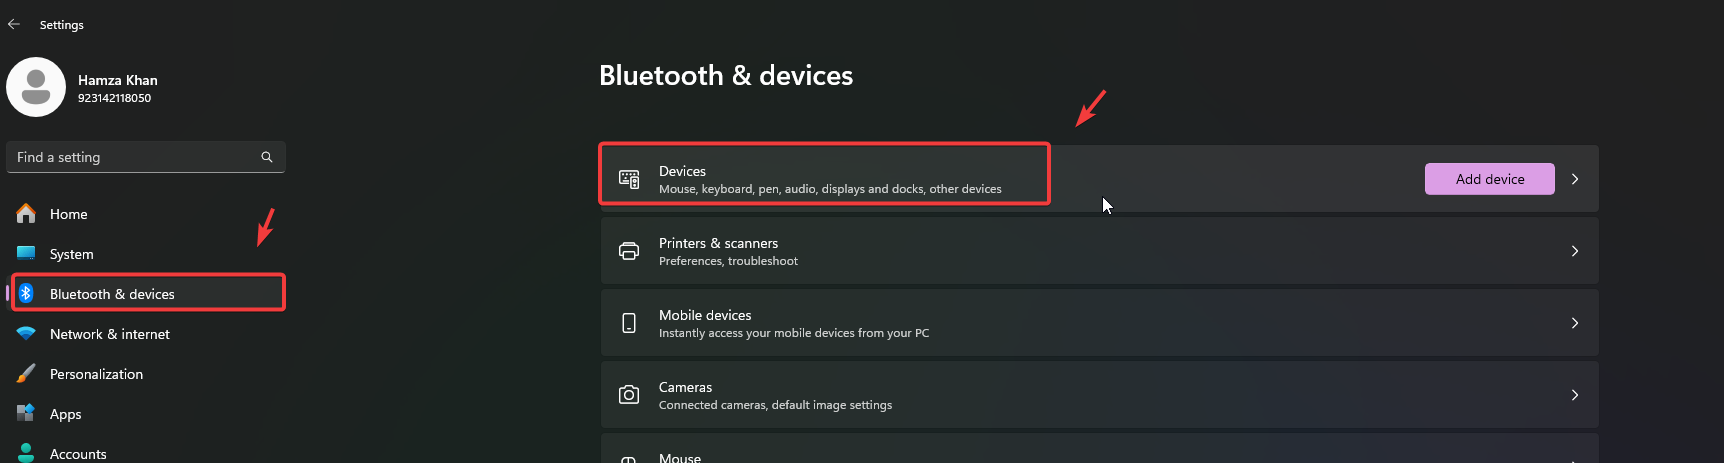Click the Bluetooth icon in sidebar
Image resolution: width=1724 pixels, height=463 pixels.
point(26,294)
